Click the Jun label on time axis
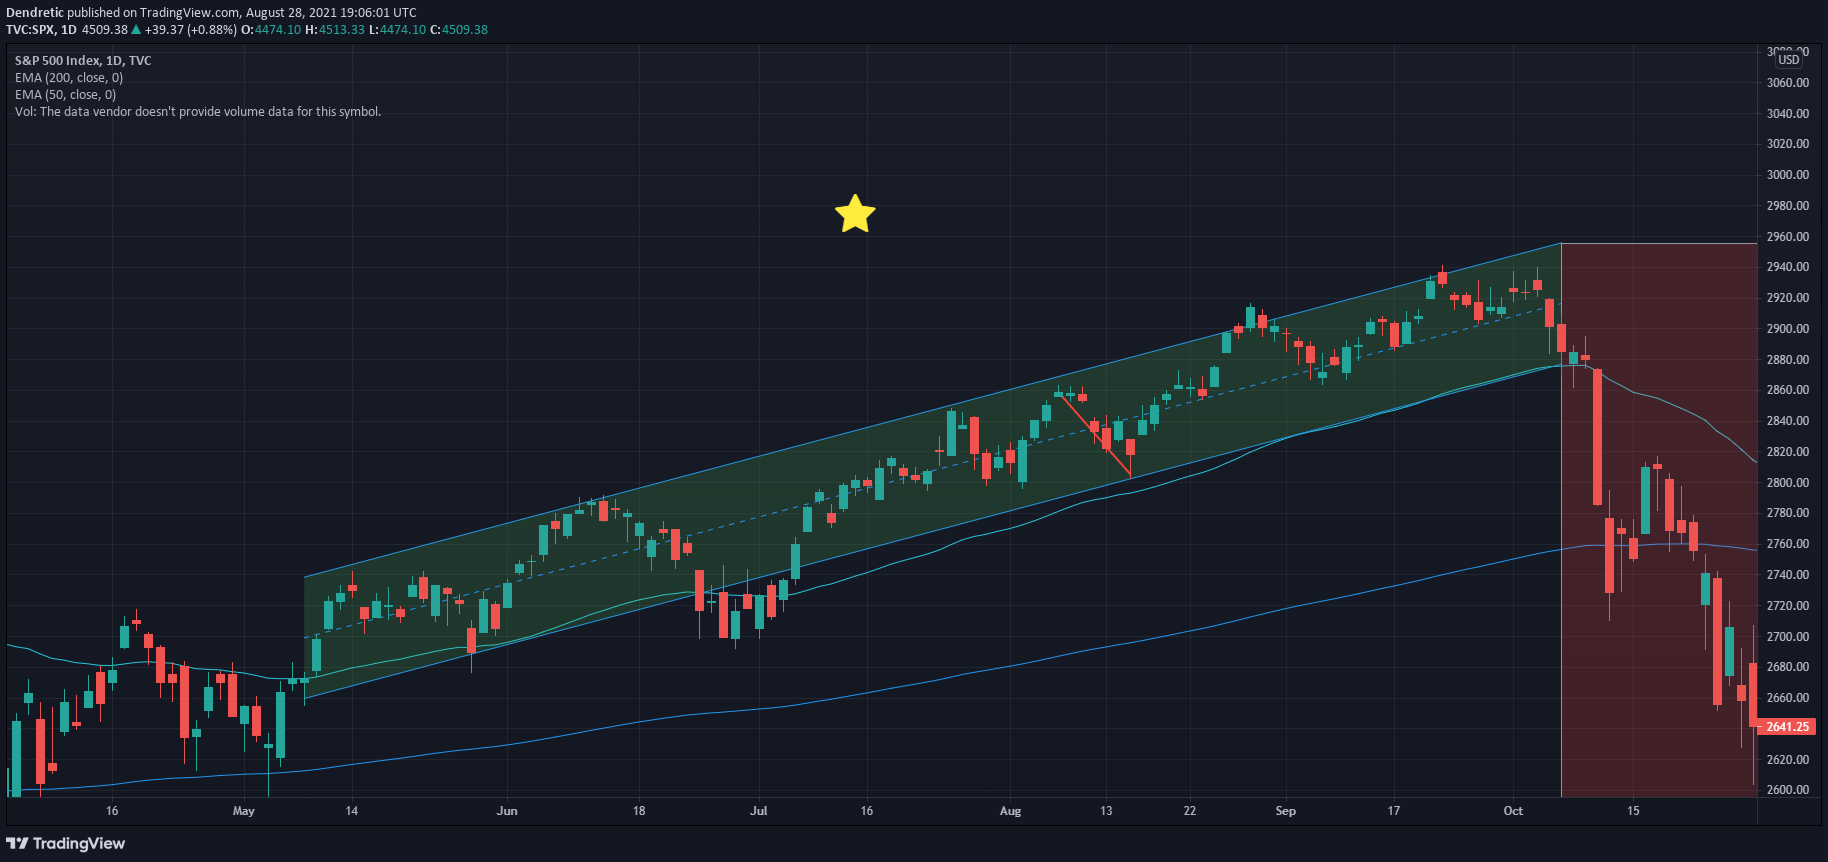The width and height of the screenshot is (1828, 862). pyautogui.click(x=507, y=811)
